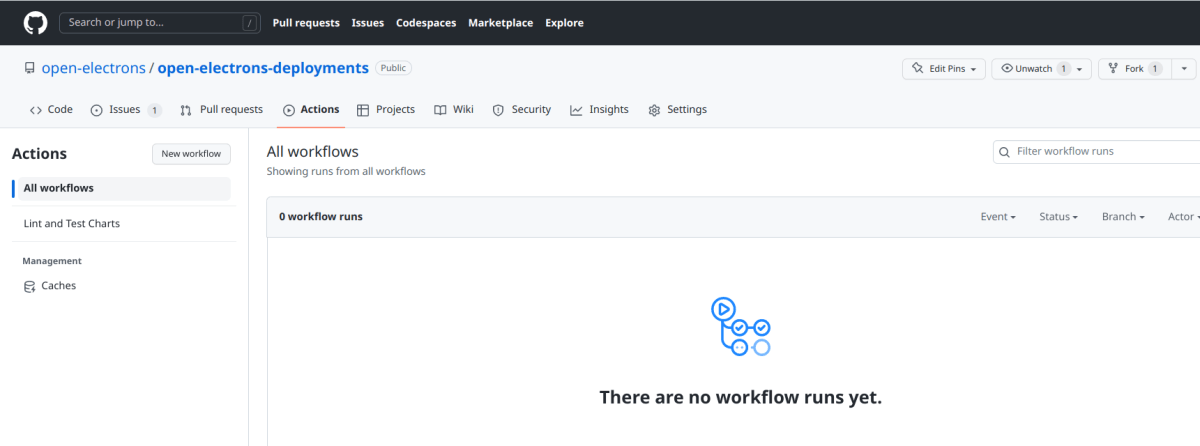This screenshot has height=446, width=1200.
Task: Focus the Filter workflow runs field
Action: (1097, 152)
